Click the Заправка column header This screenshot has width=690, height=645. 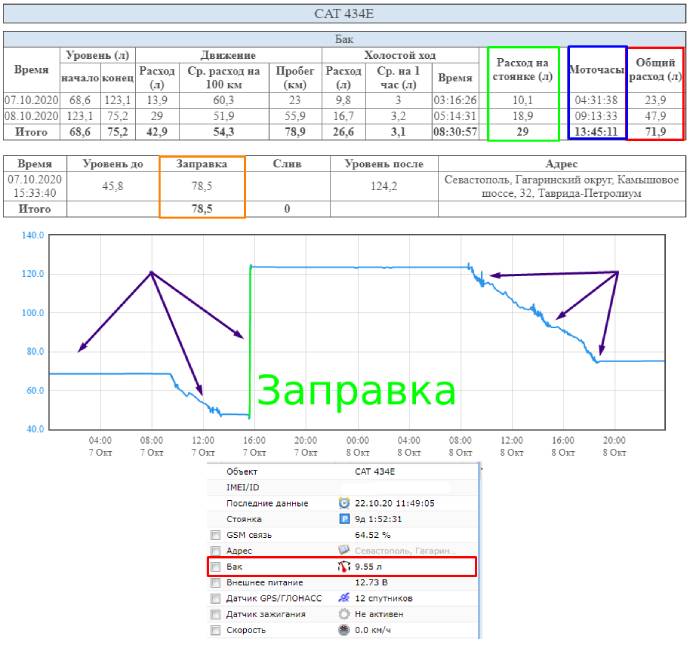[x=201, y=163]
